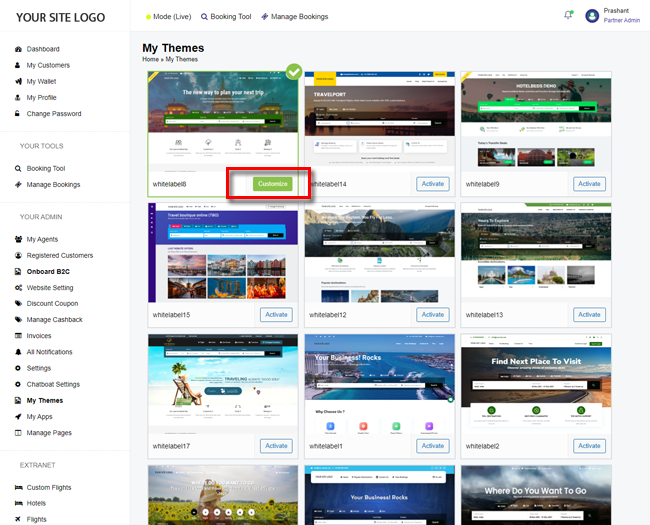Open the whitelabel12 theme preview thumbnail

pyautogui.click(x=380, y=253)
